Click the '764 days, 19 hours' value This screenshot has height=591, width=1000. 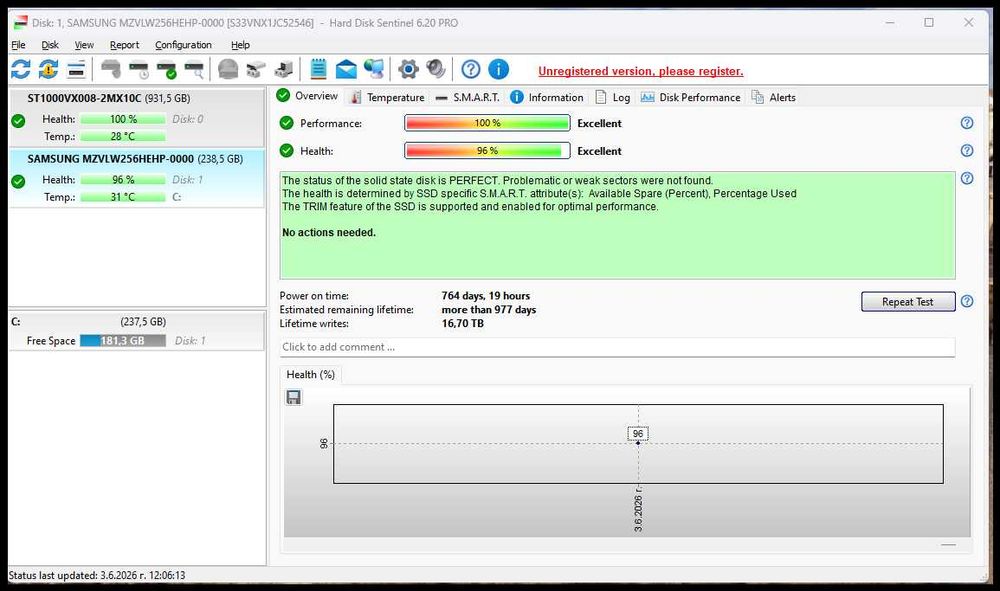[485, 296]
